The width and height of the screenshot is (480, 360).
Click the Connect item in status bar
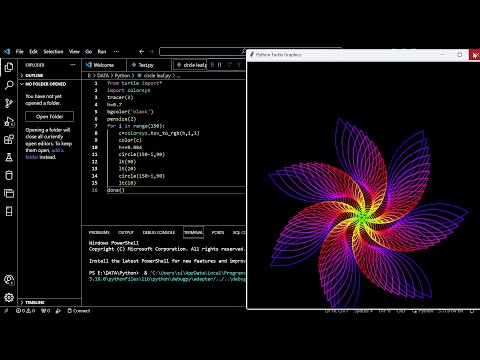coord(79,311)
